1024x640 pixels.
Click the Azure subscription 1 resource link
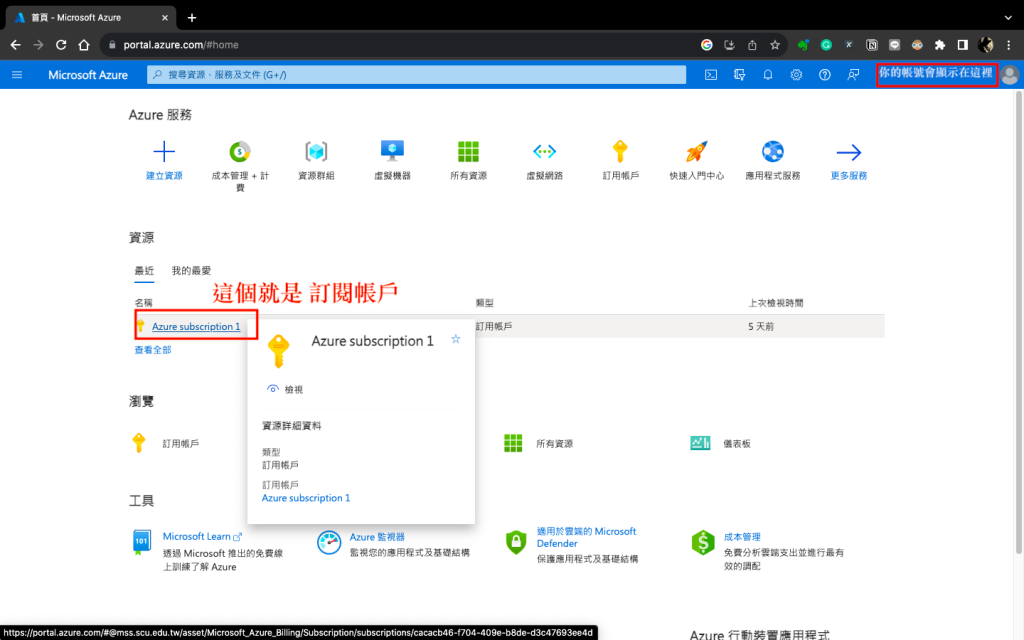coord(196,327)
